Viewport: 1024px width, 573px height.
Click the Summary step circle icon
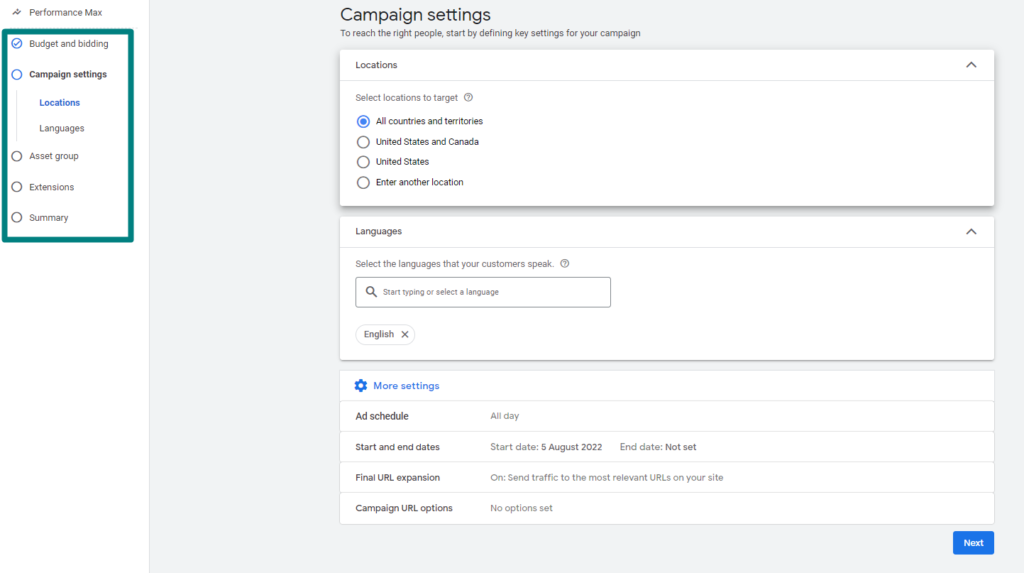pos(17,218)
